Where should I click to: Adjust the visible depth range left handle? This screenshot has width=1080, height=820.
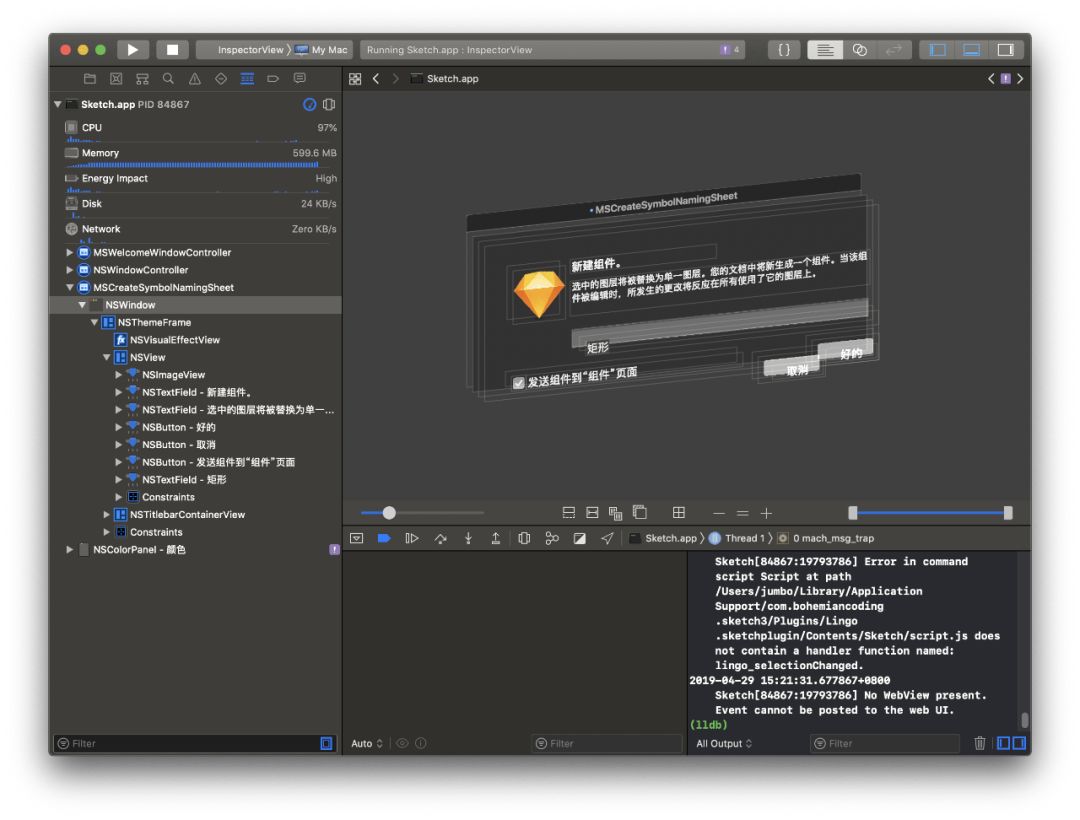coord(853,513)
